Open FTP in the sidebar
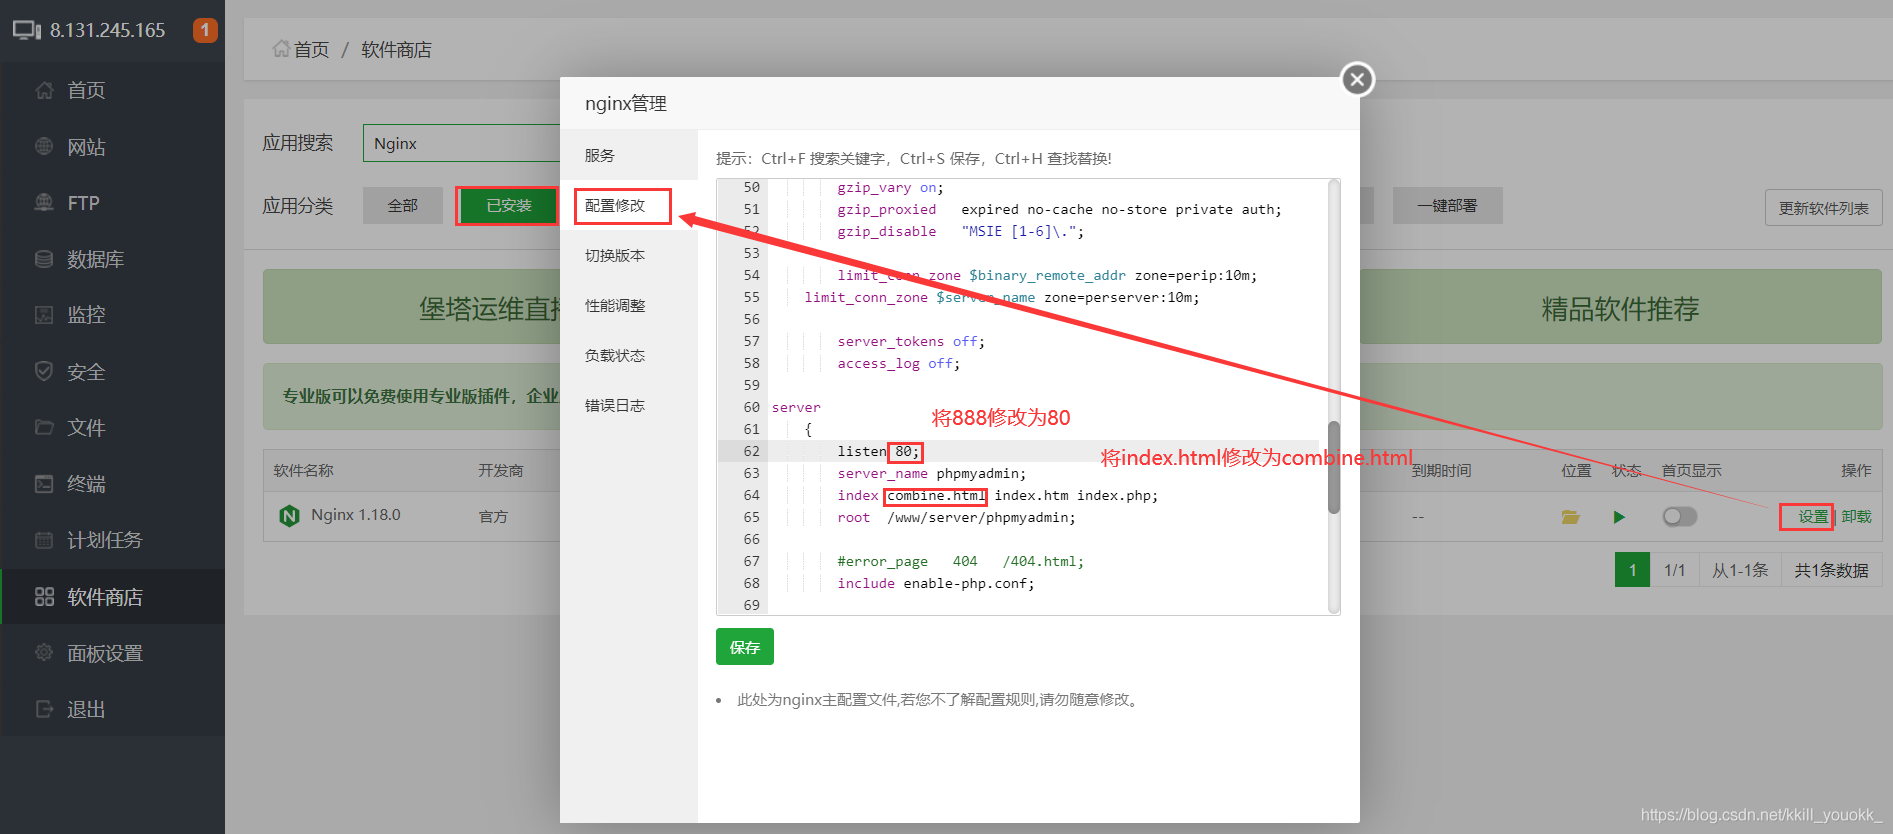This screenshot has height=834, width=1893. pos(112,203)
